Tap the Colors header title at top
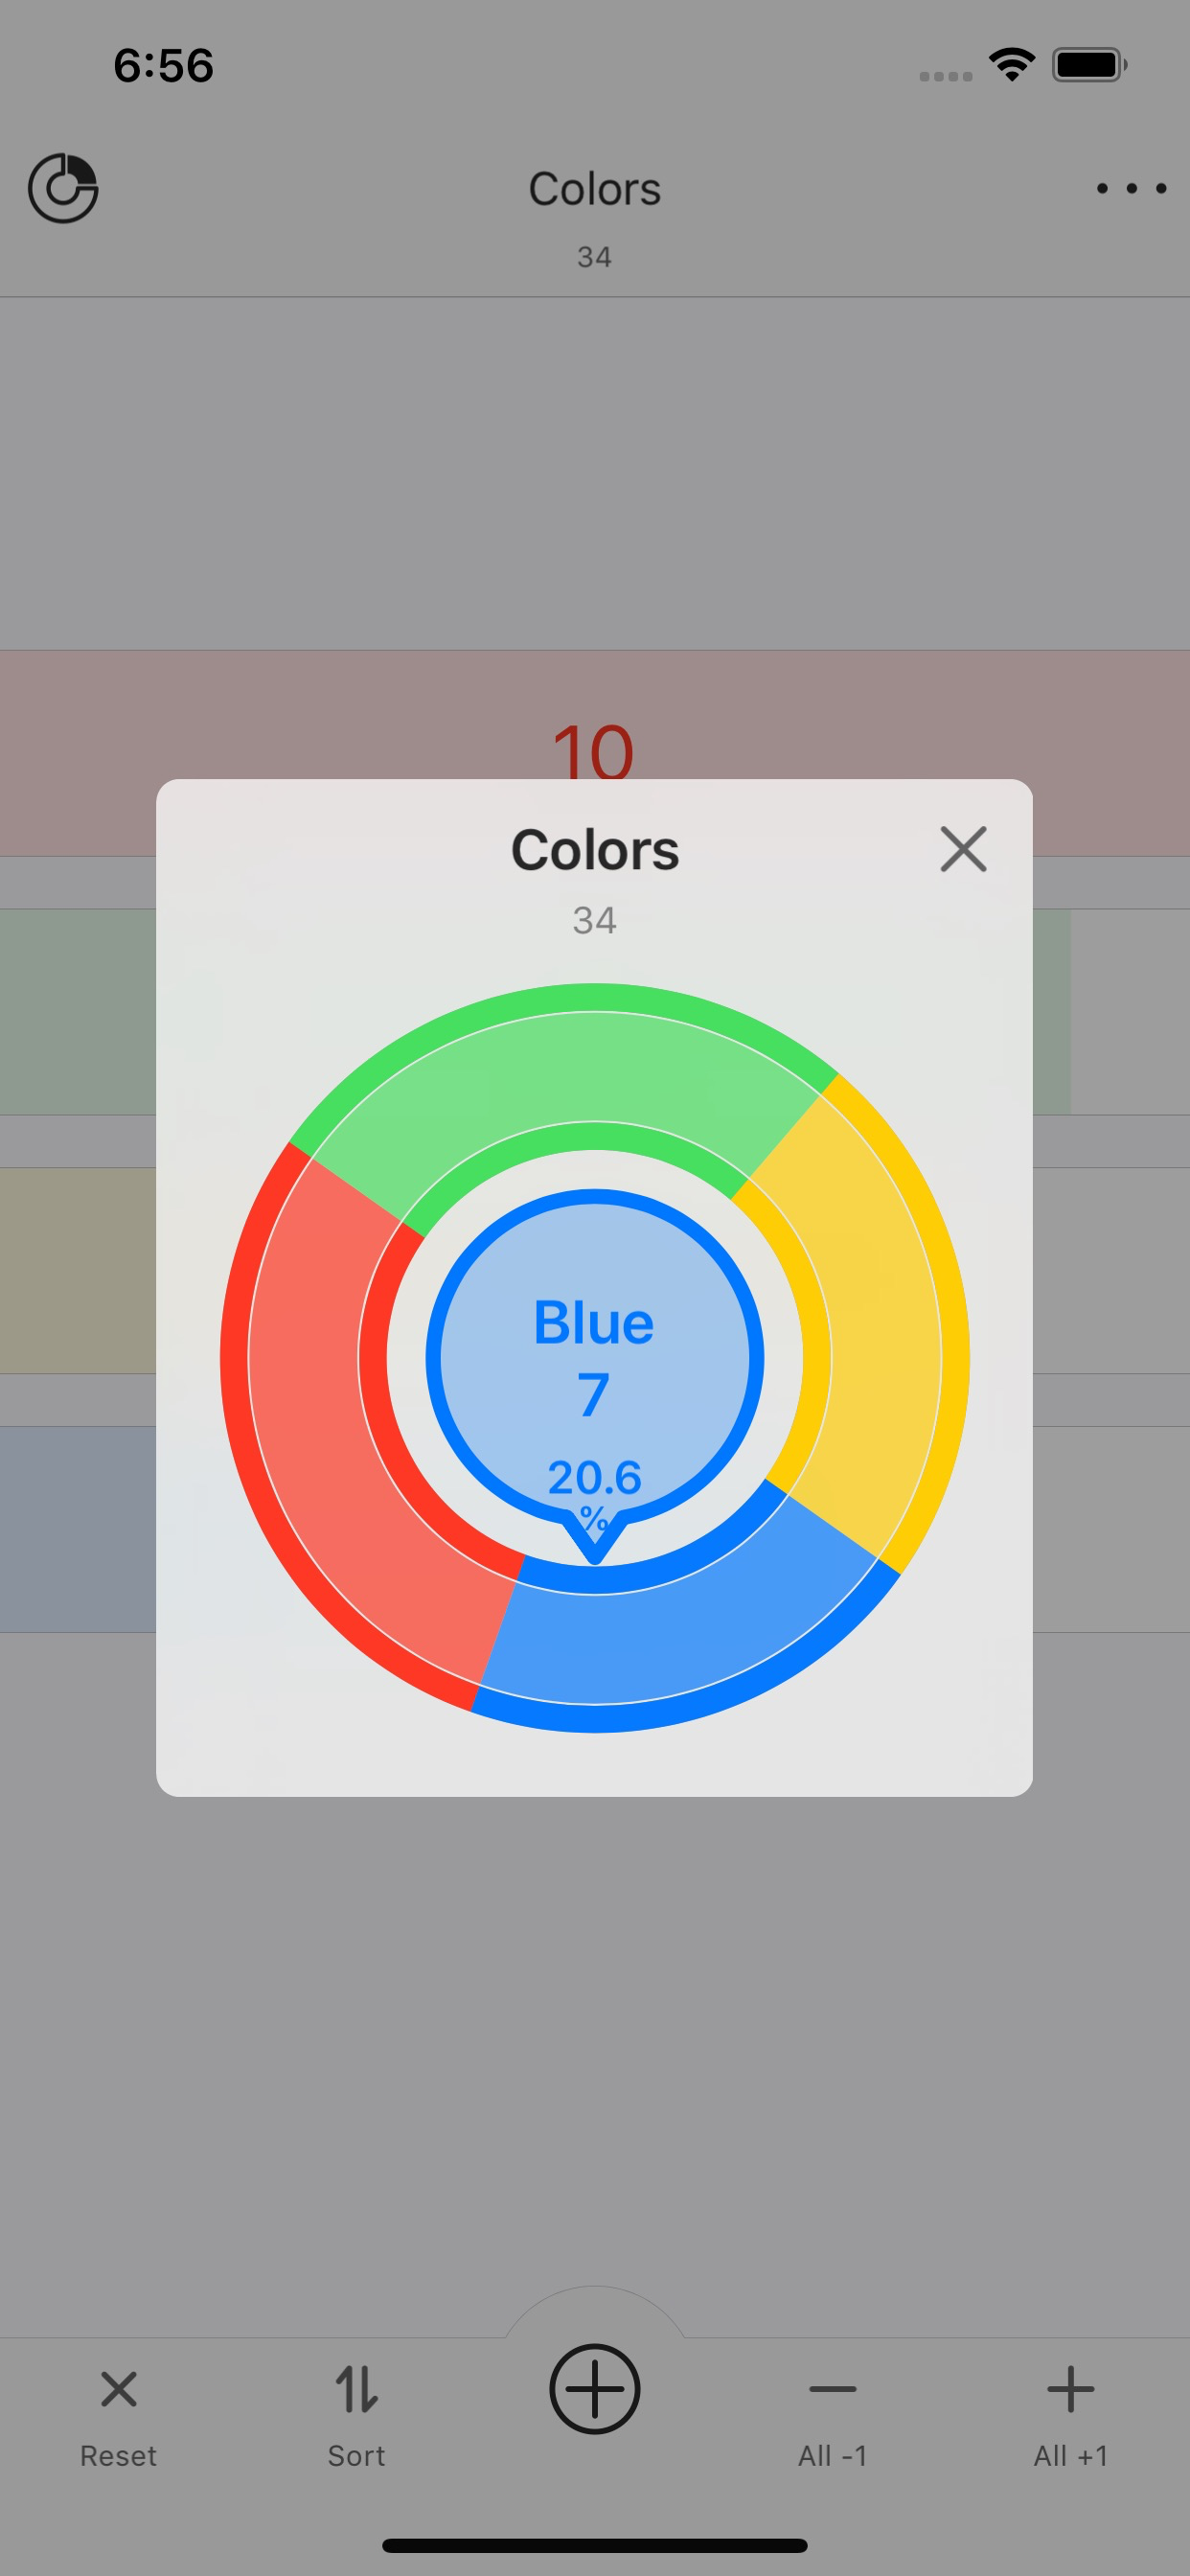Viewport: 1190px width, 2576px height. pyautogui.click(x=595, y=189)
